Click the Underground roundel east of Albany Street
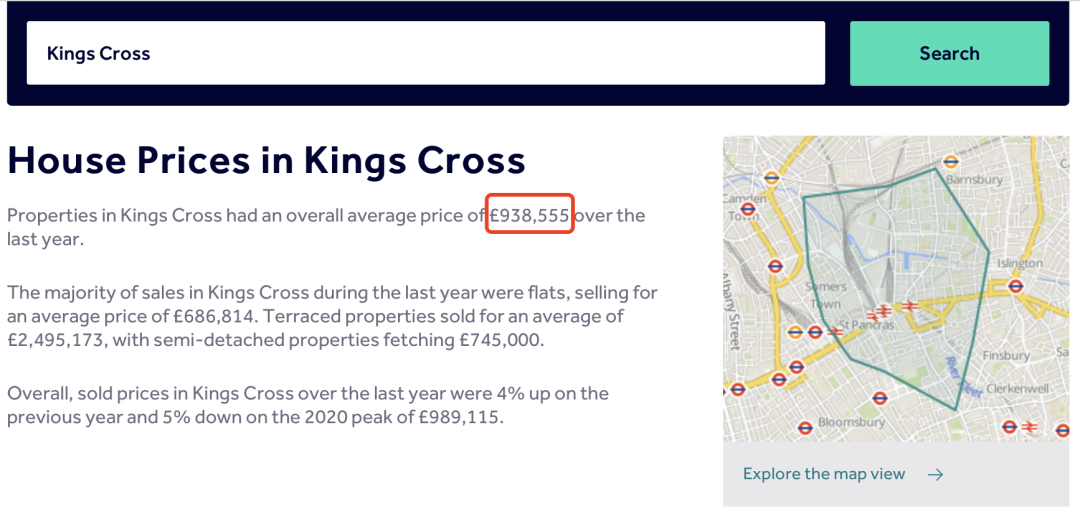The width and height of the screenshot is (1080, 519). coord(776,266)
